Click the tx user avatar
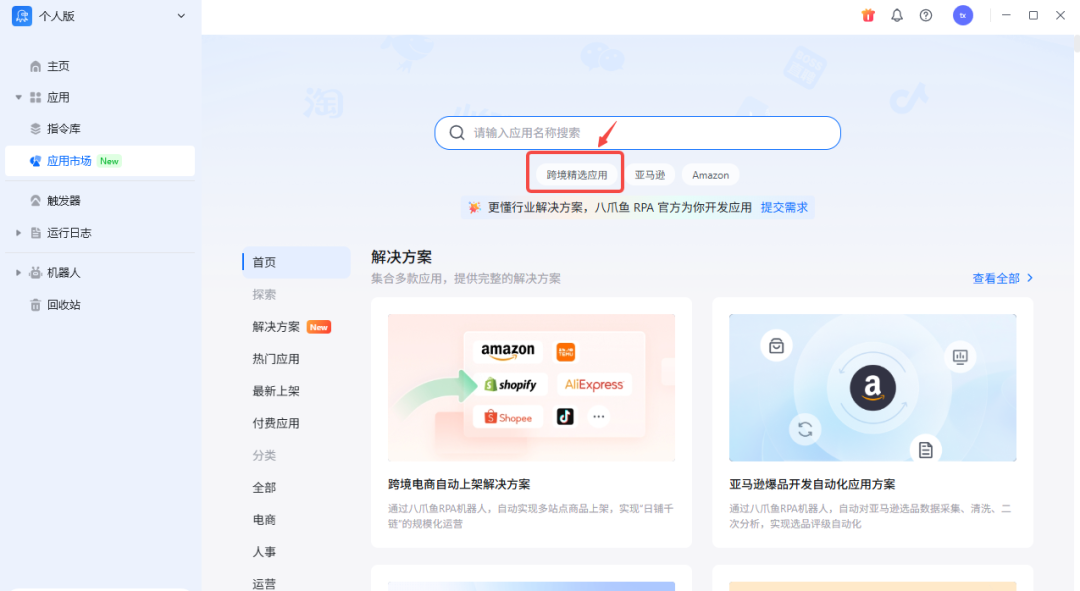The width and height of the screenshot is (1080, 591). (x=962, y=15)
